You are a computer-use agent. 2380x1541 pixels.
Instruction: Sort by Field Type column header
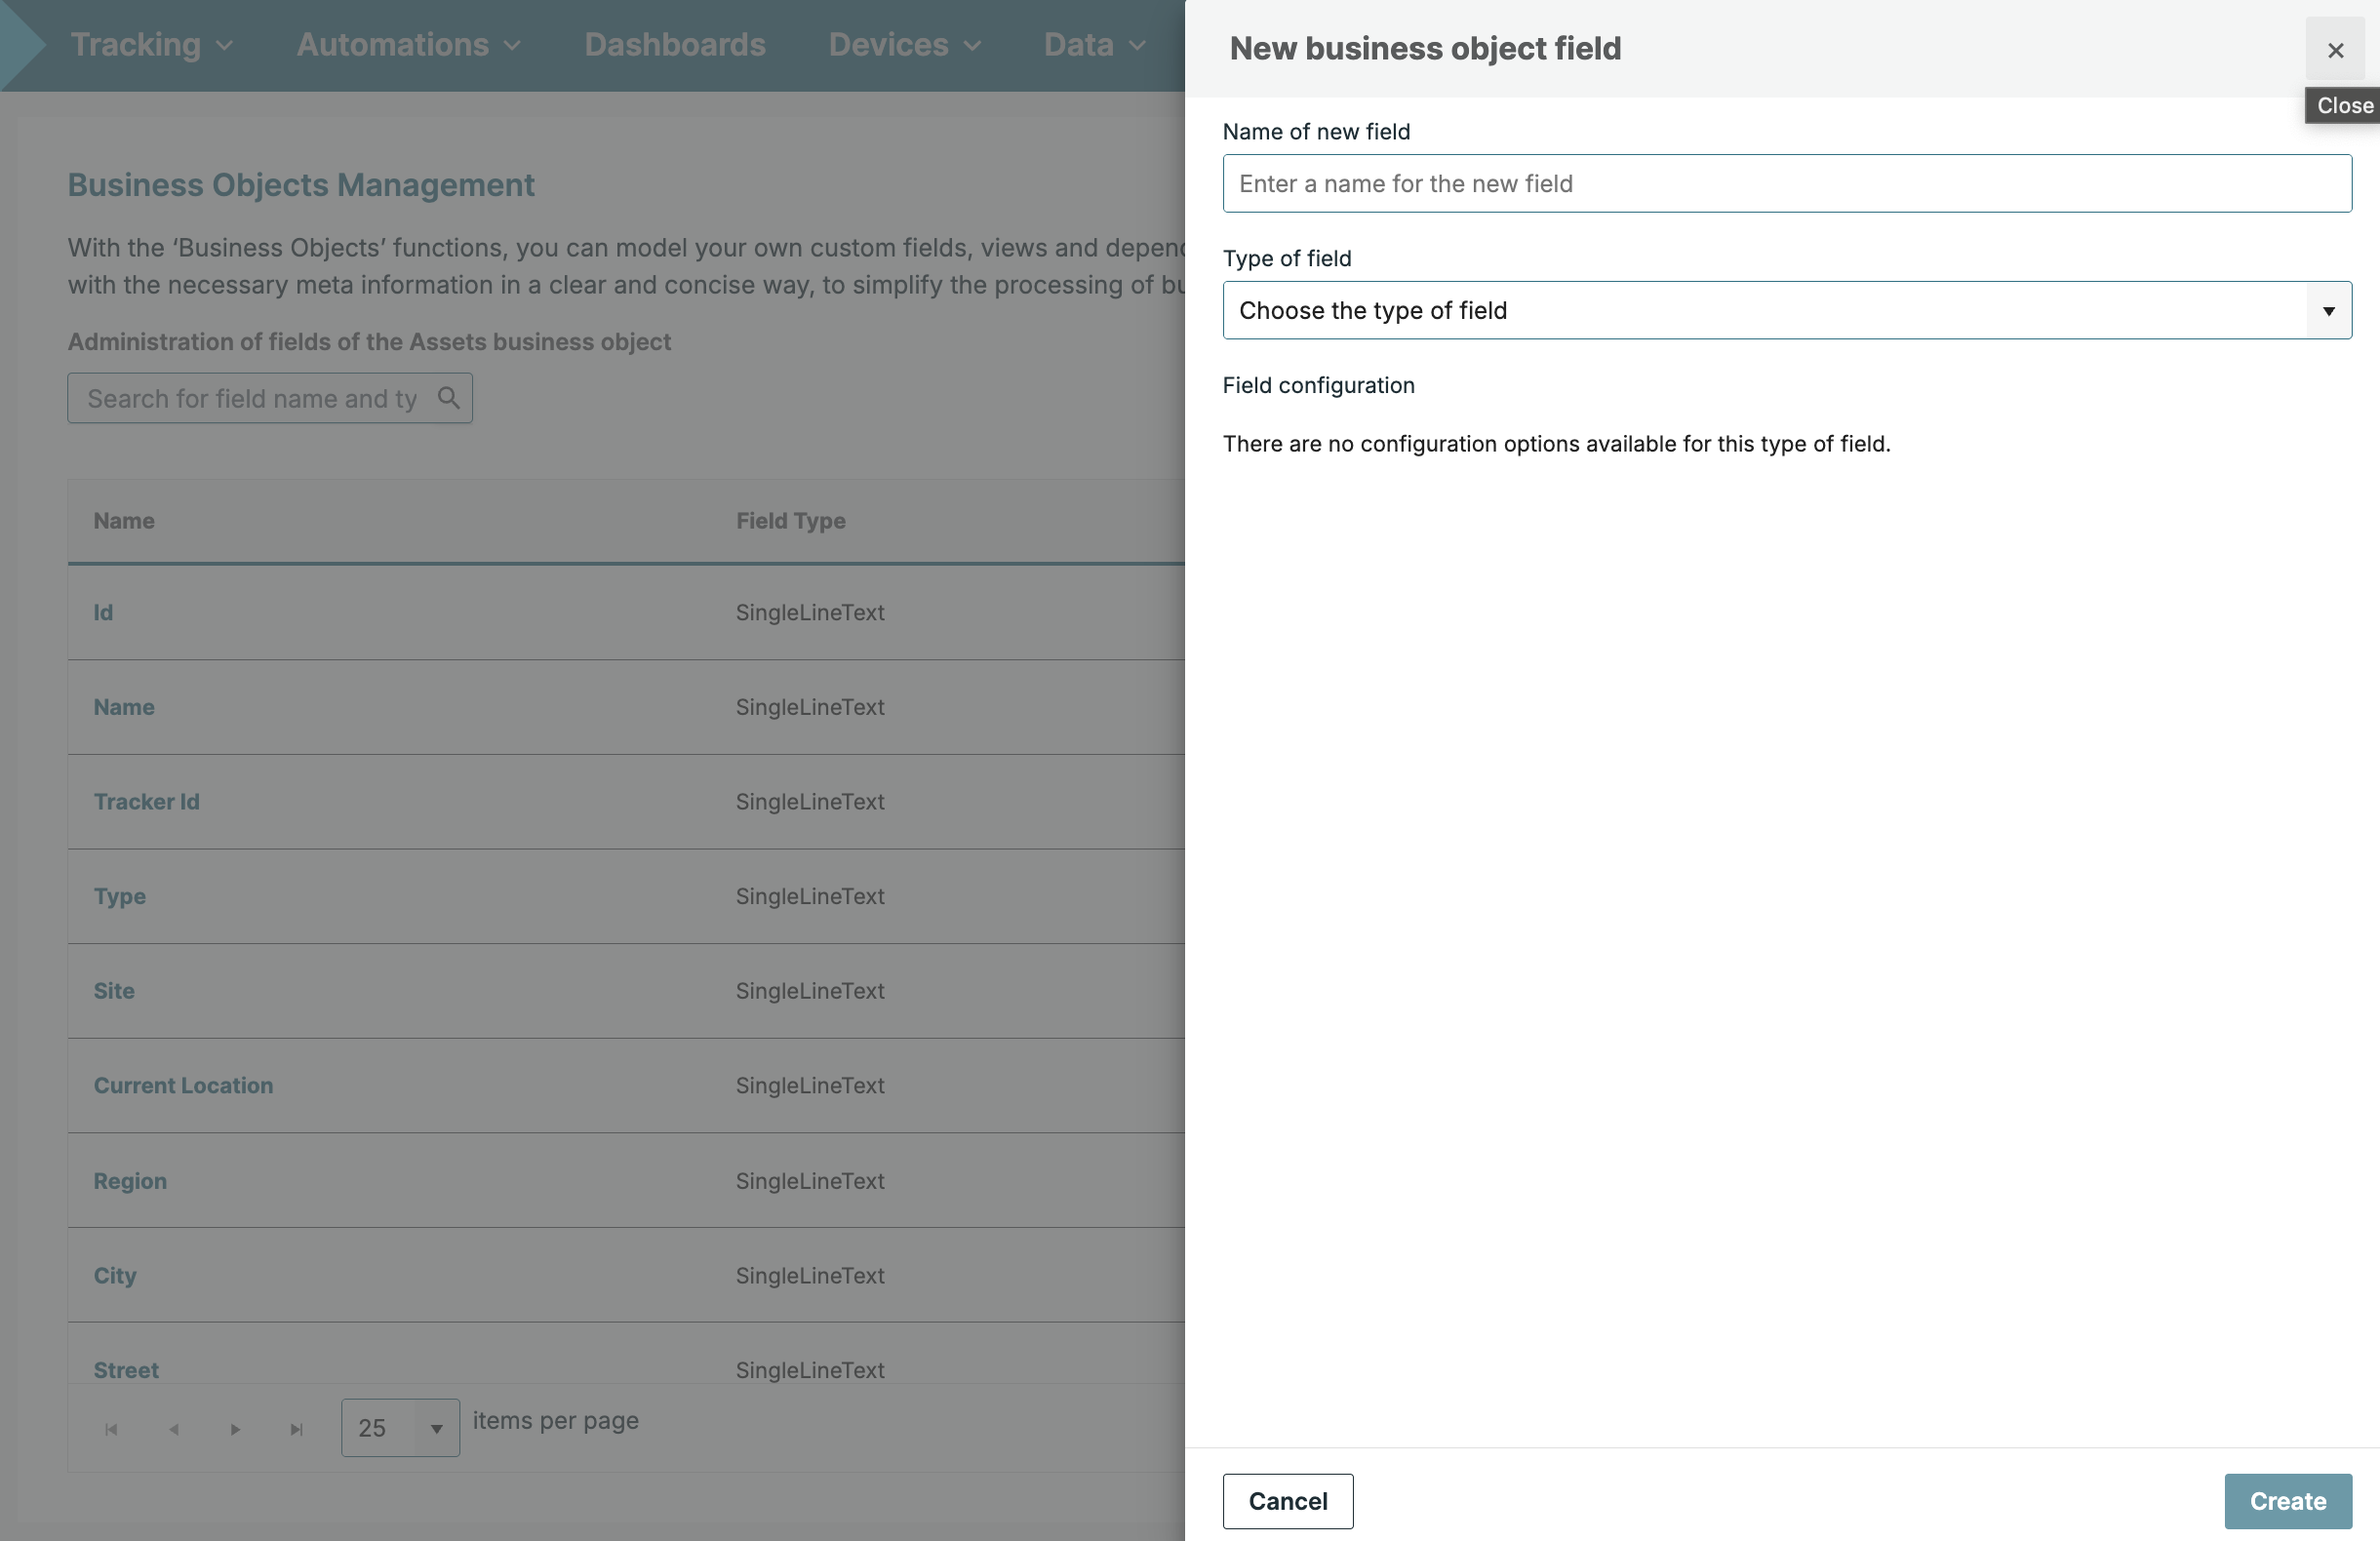[x=790, y=521]
